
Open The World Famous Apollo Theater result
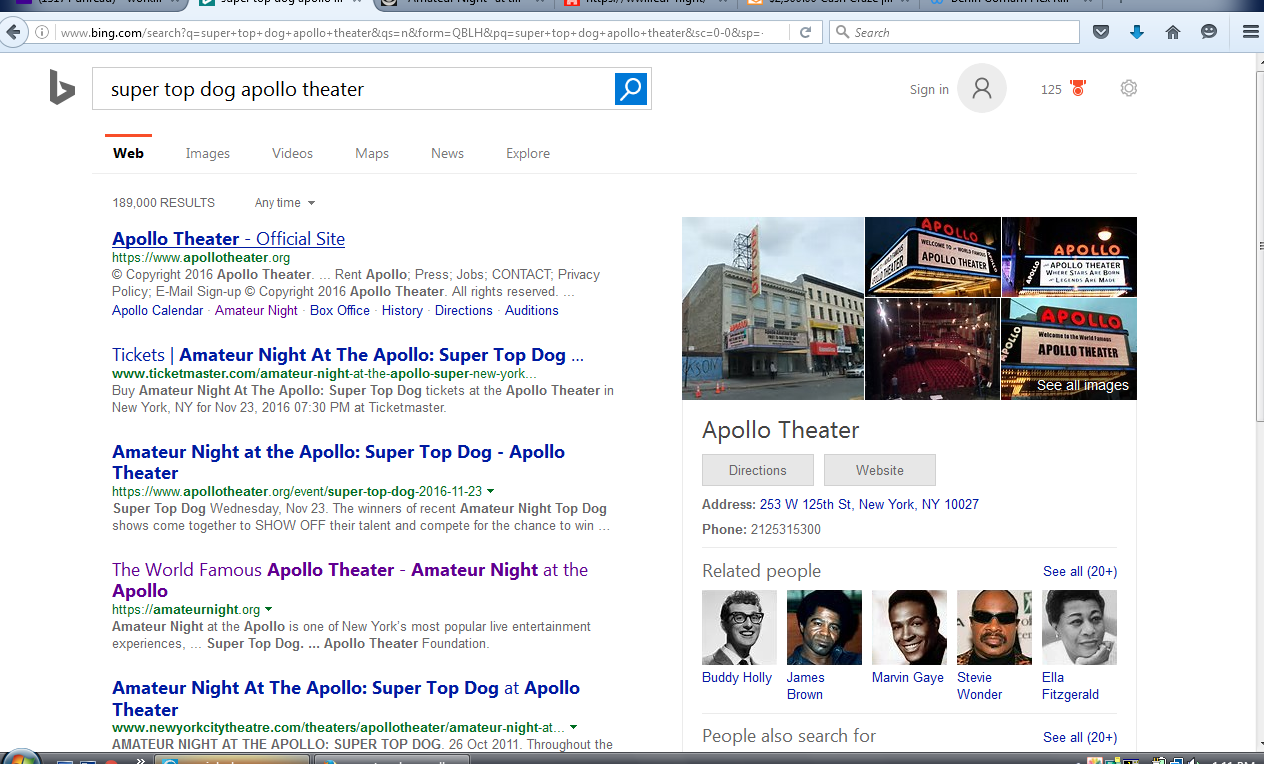[x=350, y=580]
